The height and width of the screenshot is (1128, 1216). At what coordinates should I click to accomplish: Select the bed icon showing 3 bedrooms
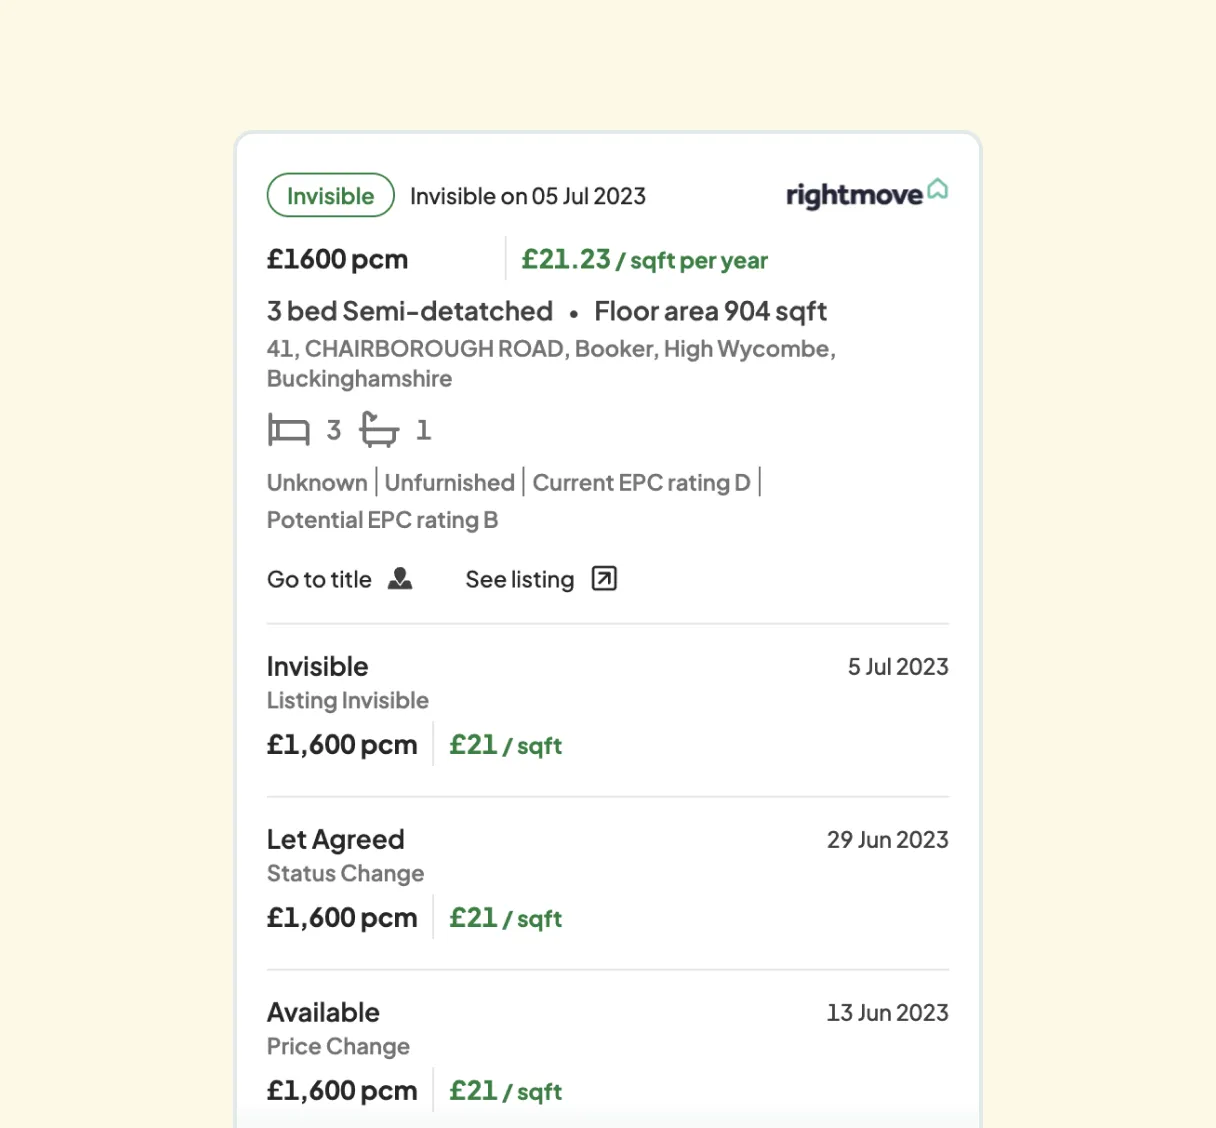coord(289,429)
